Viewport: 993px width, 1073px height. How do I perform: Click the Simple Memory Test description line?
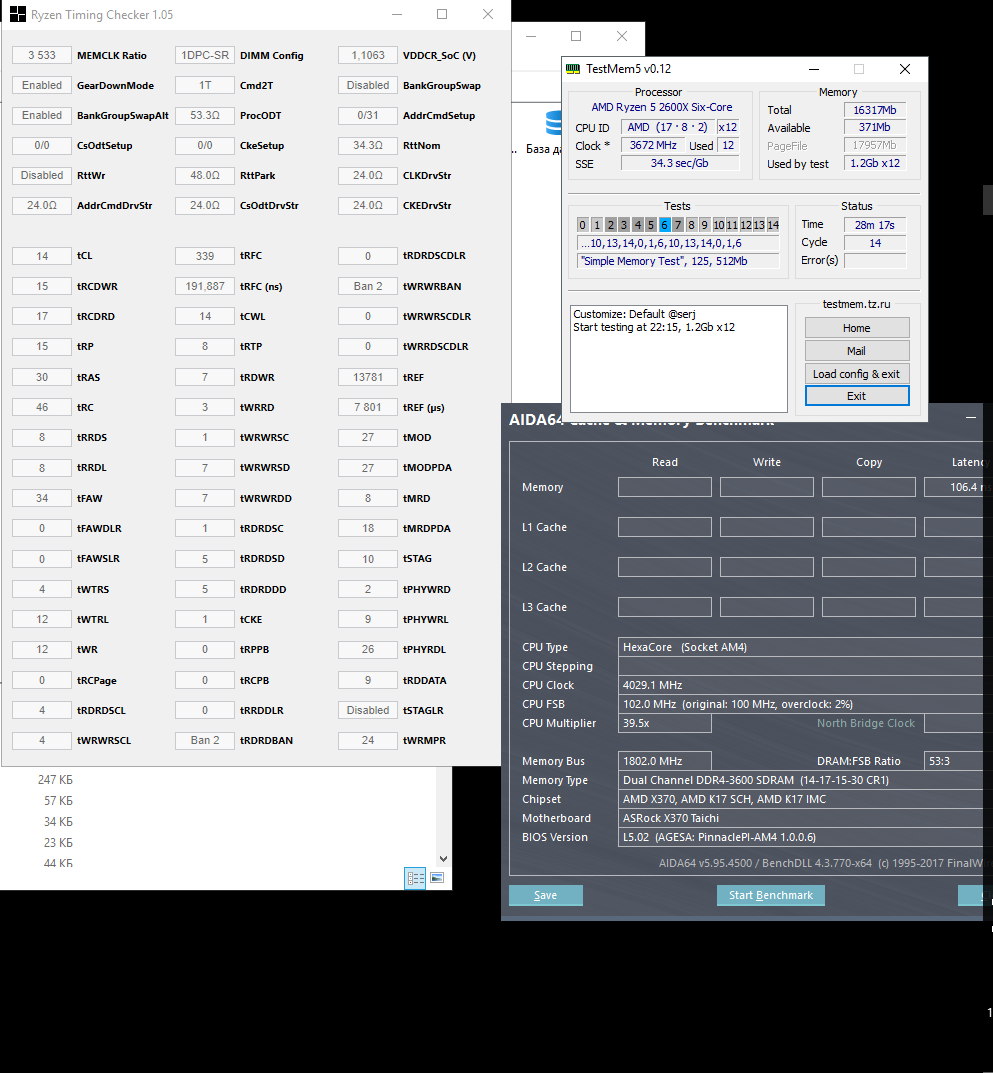[678, 261]
